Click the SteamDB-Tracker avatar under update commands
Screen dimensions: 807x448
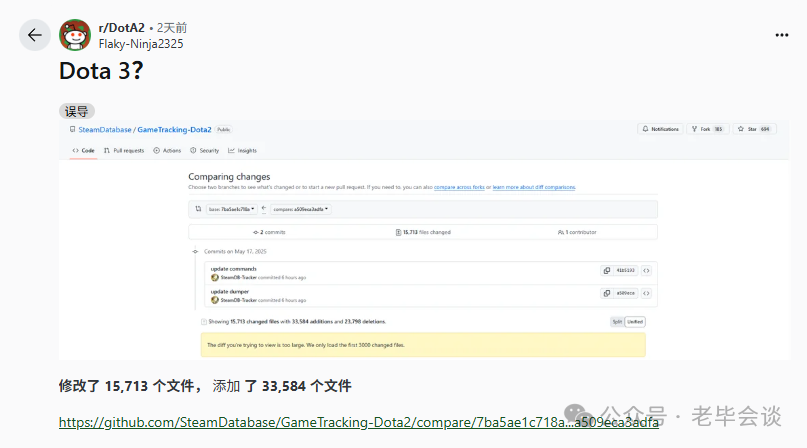pos(215,278)
